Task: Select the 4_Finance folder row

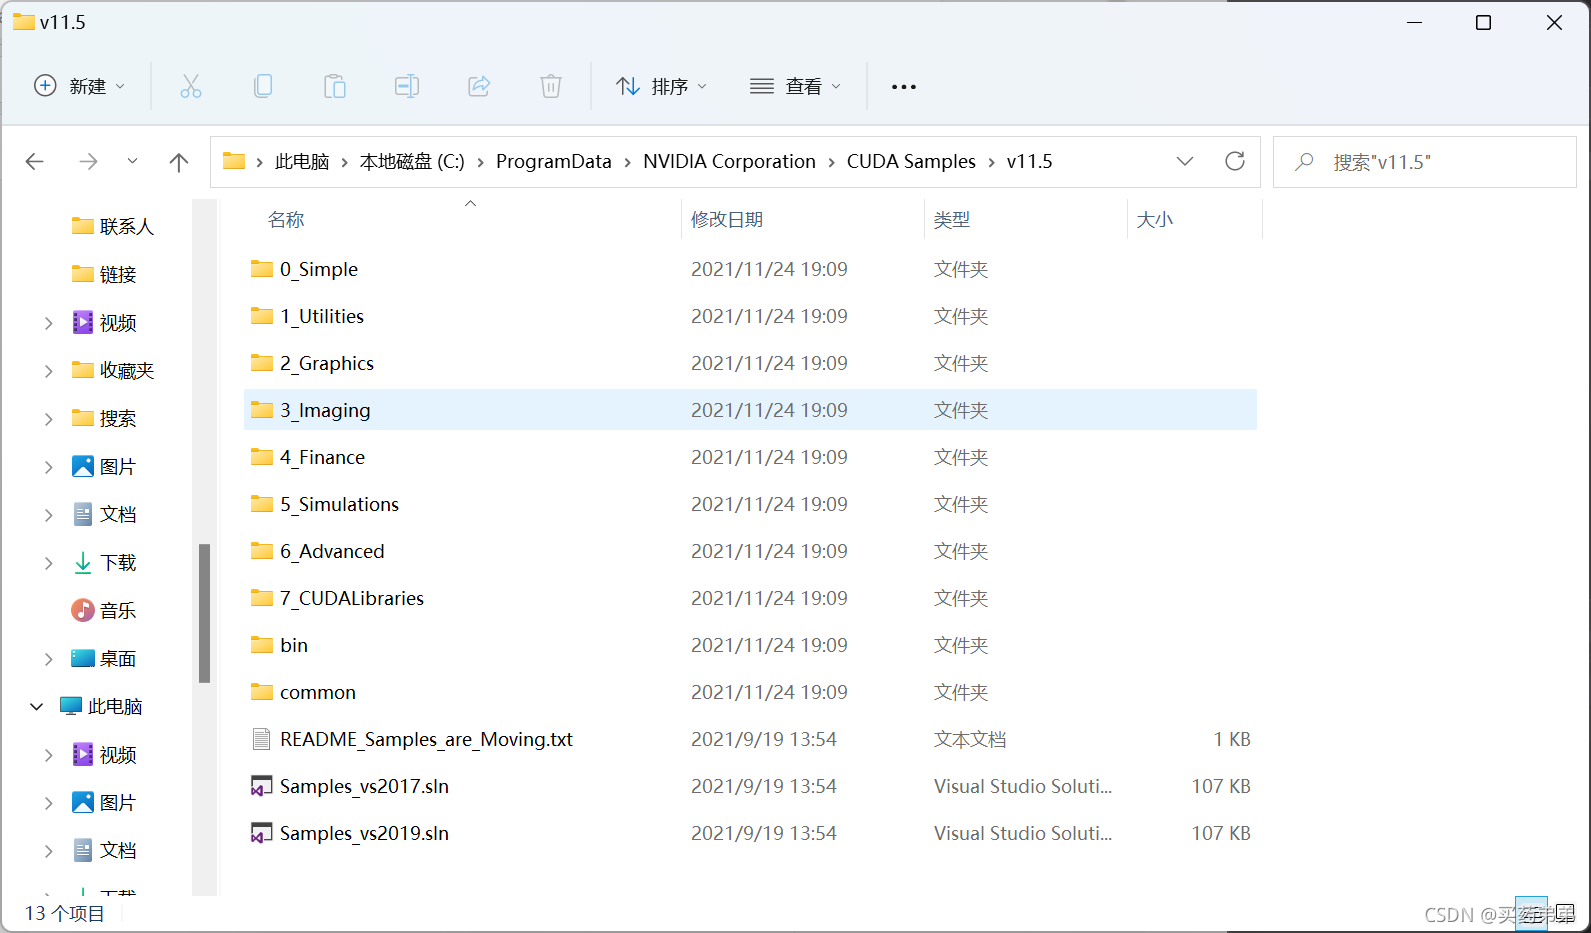Action: [x=750, y=457]
